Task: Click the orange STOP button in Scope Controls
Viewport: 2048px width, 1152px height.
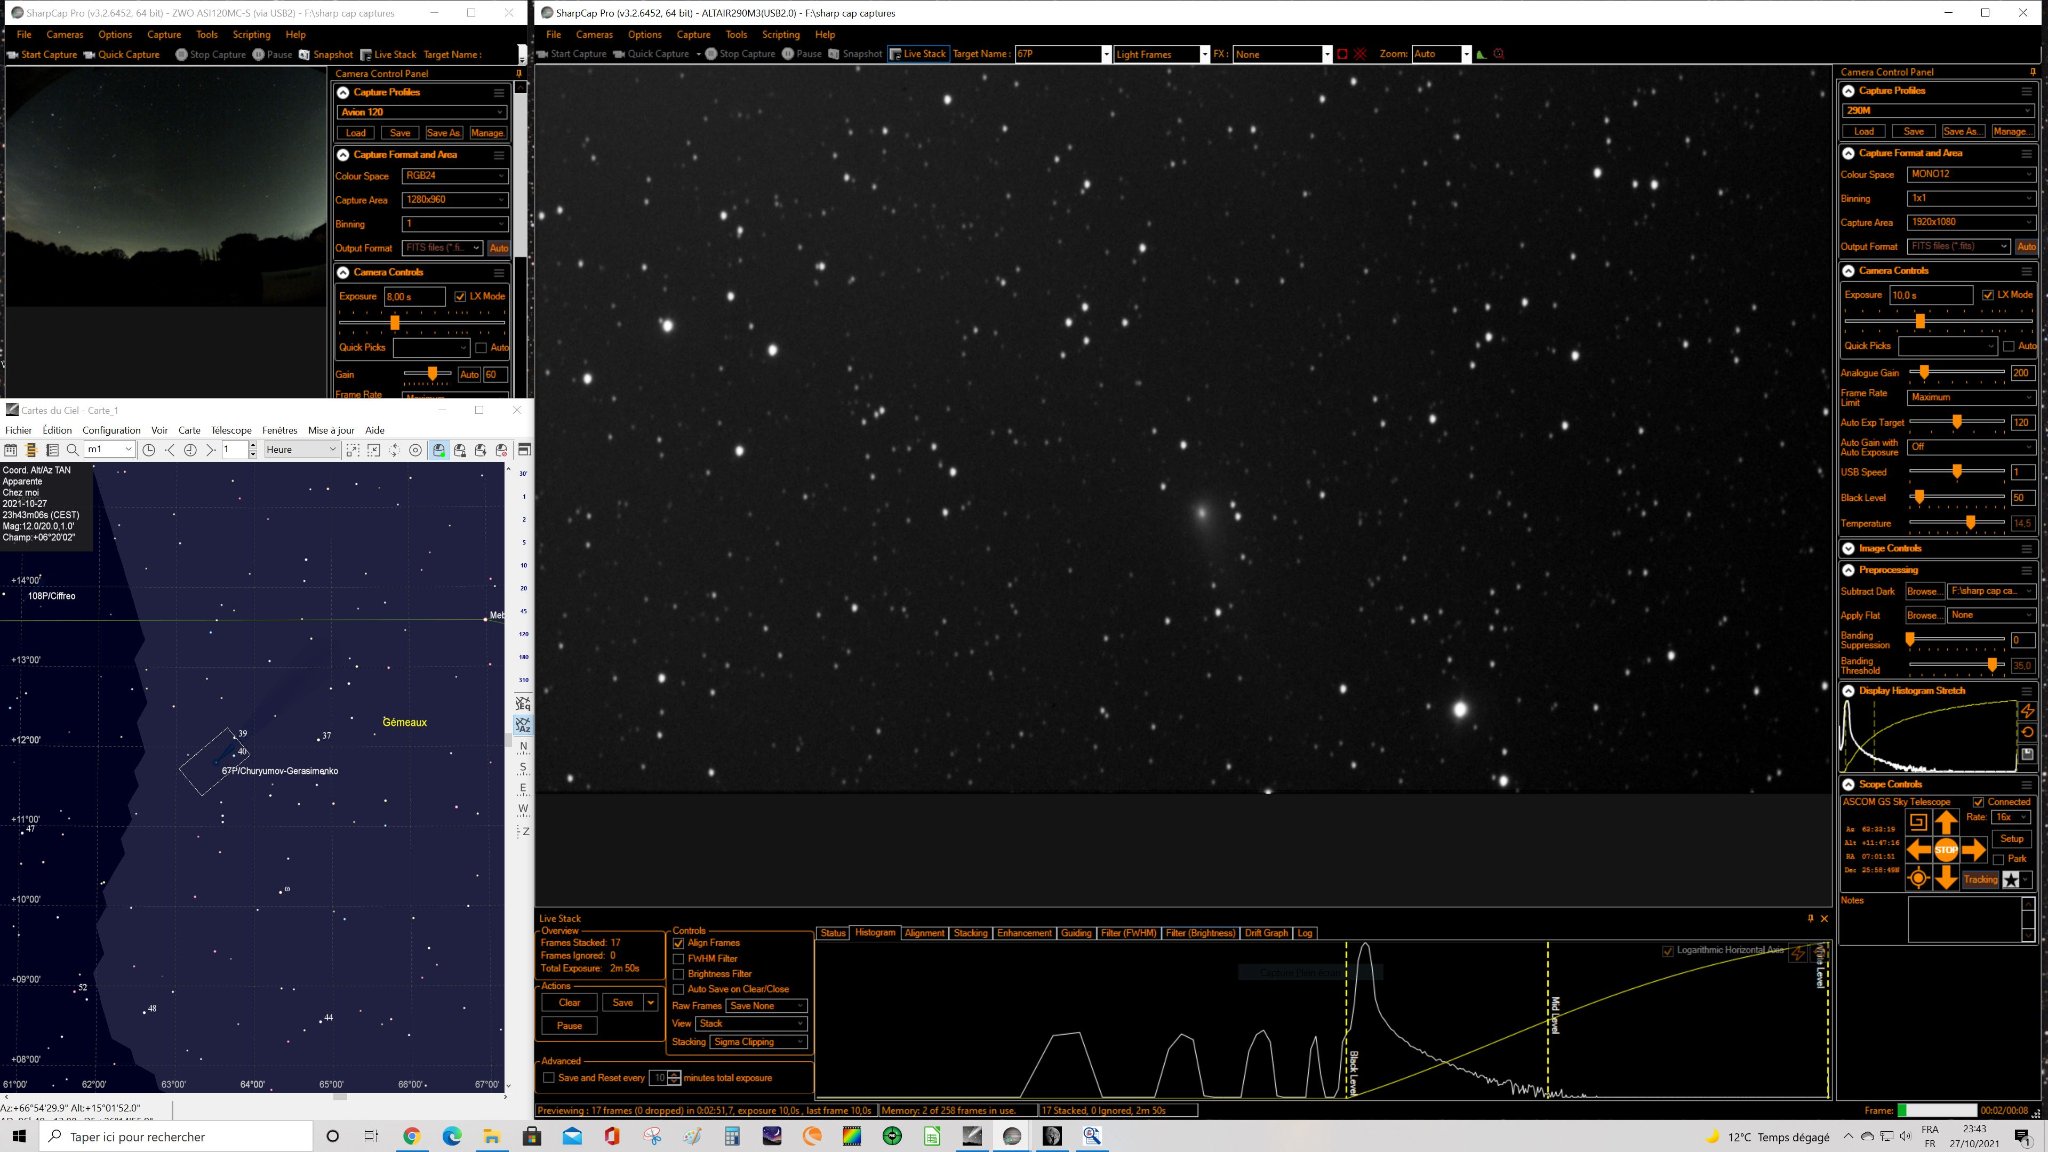Action: (x=1945, y=850)
